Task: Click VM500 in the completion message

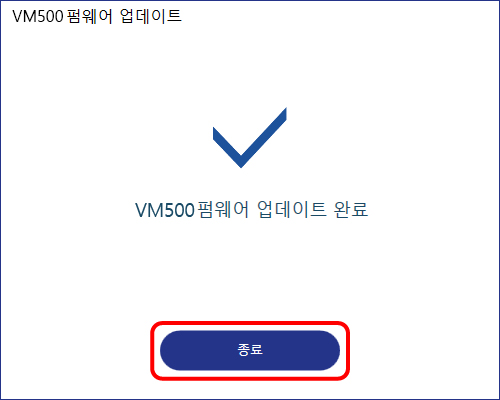Action: 165,210
